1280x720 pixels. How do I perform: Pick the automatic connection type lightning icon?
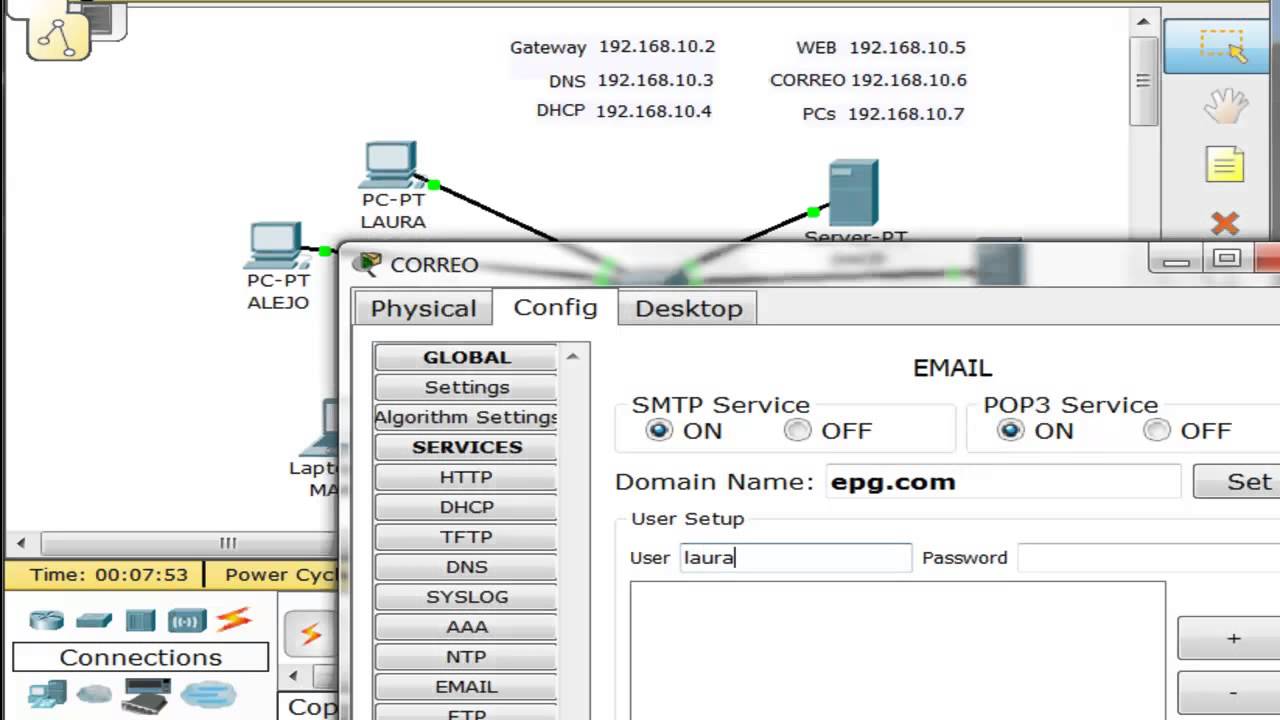pos(311,634)
